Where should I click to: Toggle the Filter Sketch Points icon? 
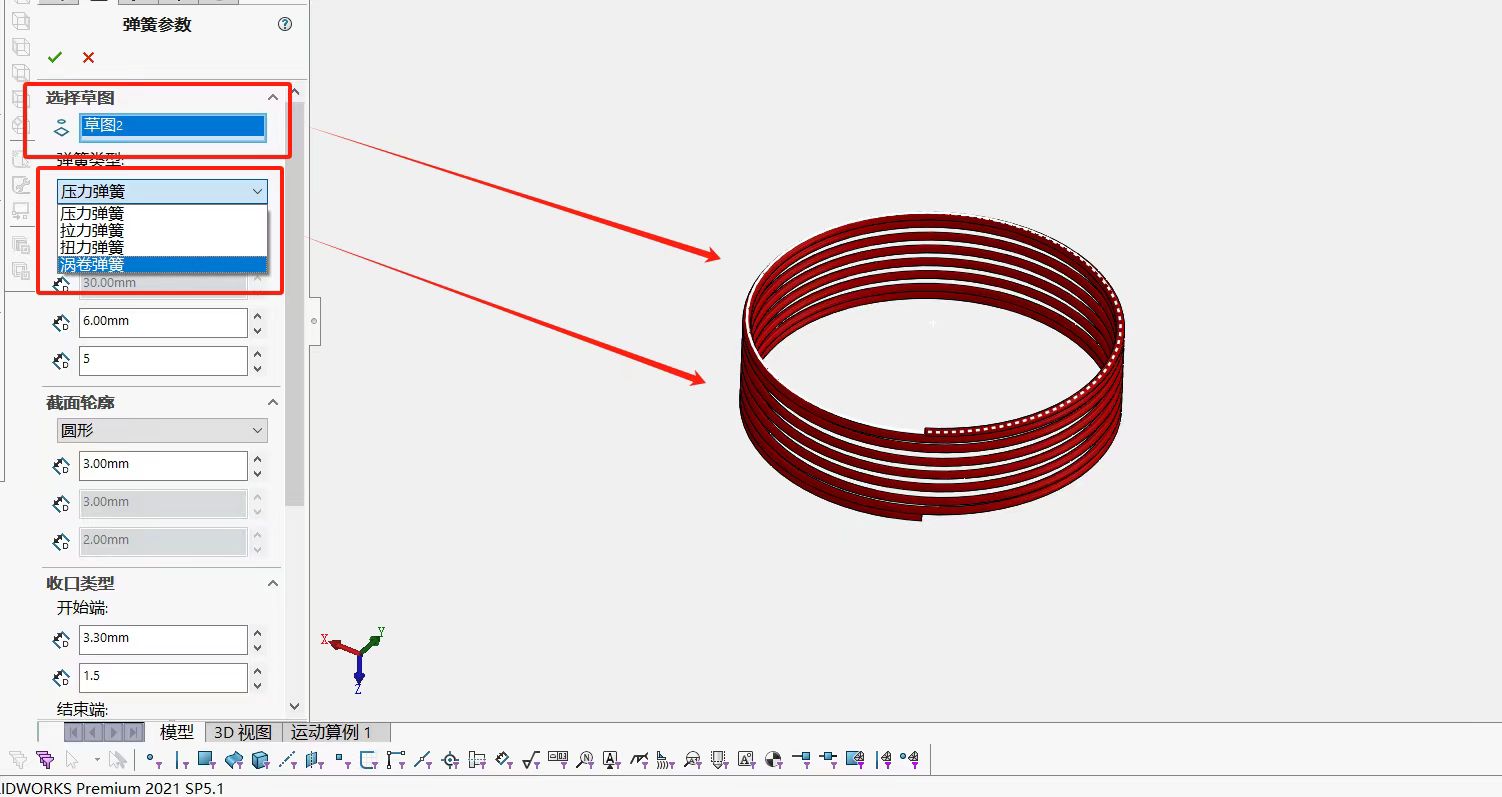(341, 760)
